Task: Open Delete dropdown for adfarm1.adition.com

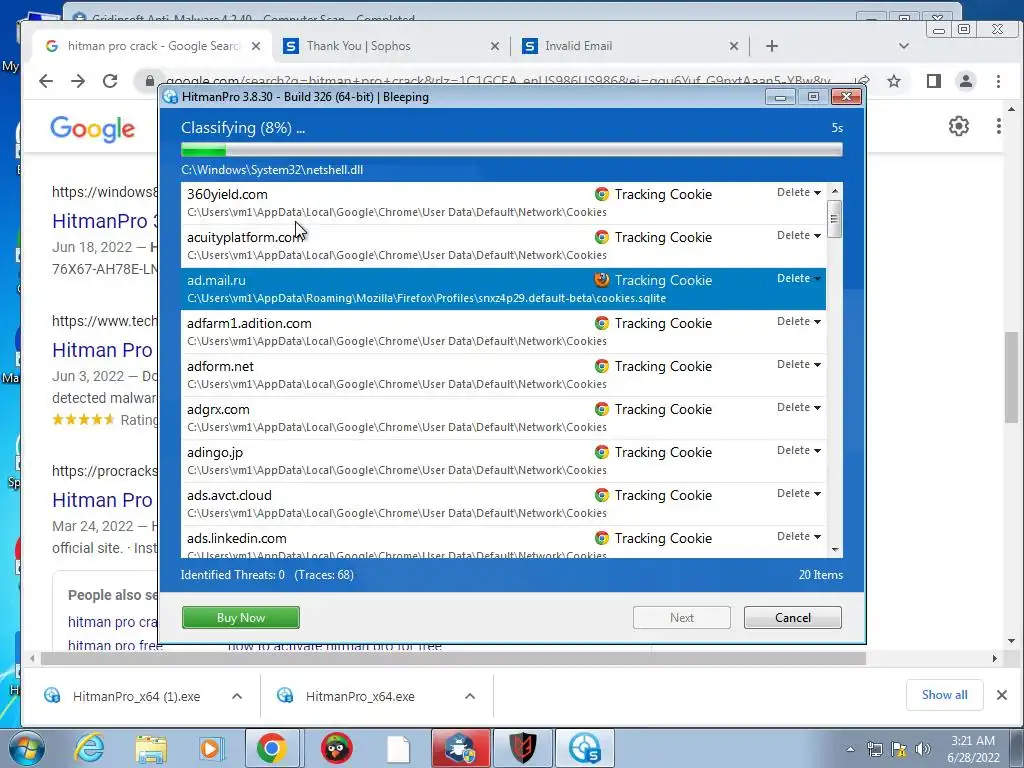Action: (799, 322)
